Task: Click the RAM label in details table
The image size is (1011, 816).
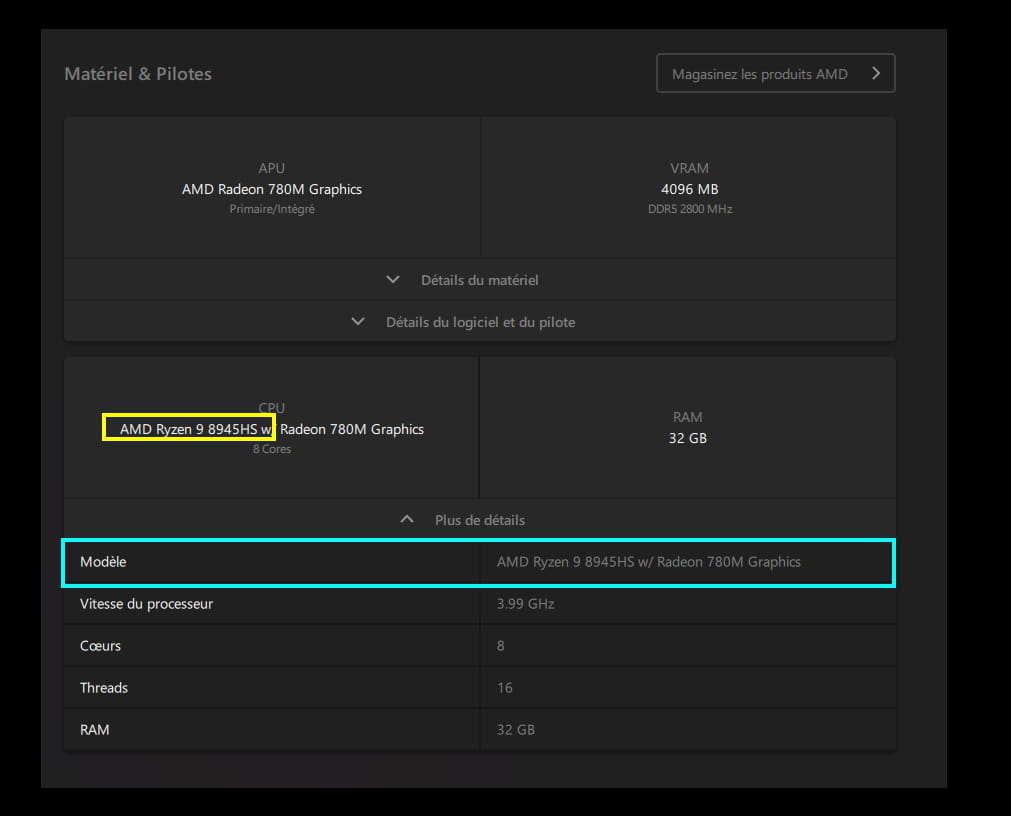Action: (94, 729)
